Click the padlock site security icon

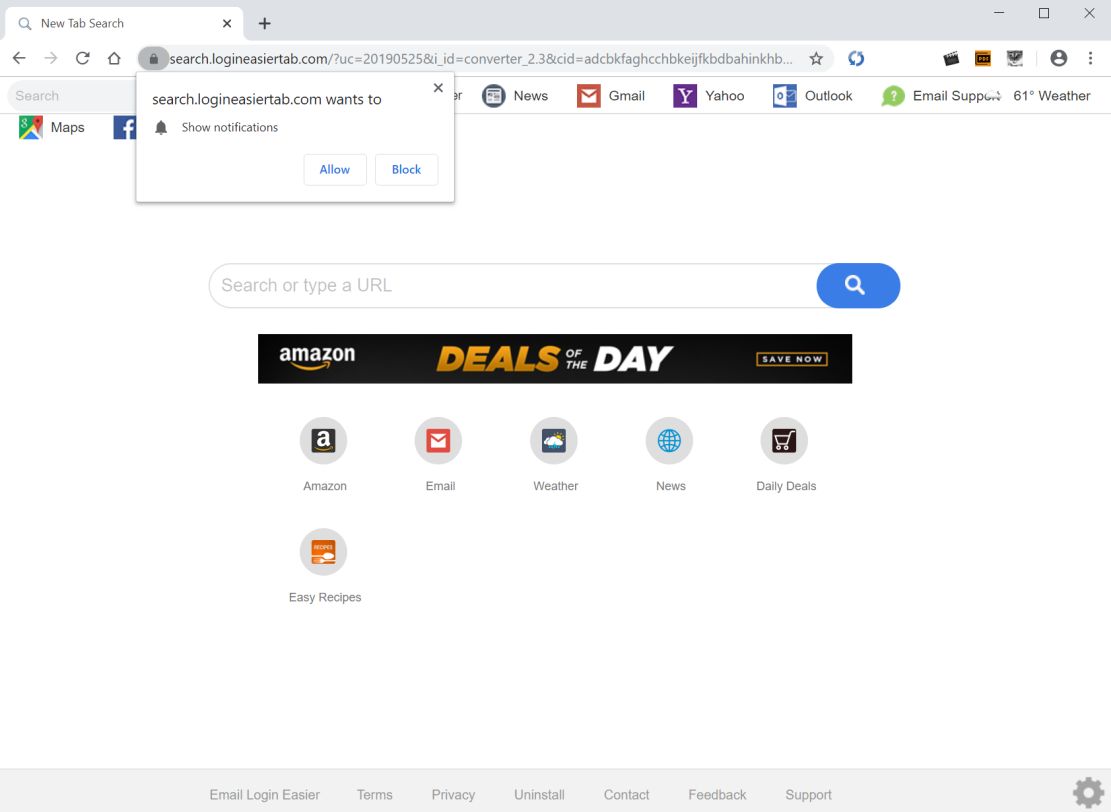tap(153, 58)
